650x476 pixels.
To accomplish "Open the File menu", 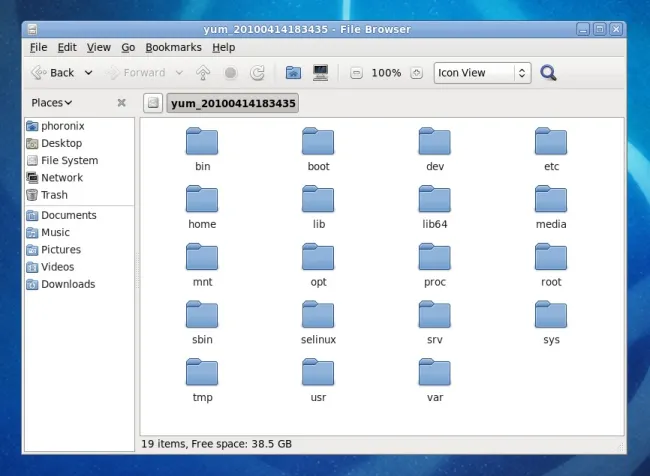I will [39, 48].
